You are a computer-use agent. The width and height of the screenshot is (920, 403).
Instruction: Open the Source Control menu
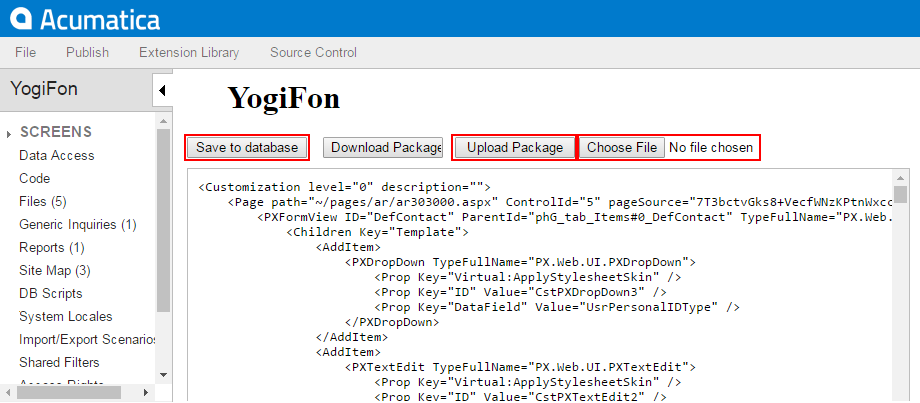[x=313, y=52]
